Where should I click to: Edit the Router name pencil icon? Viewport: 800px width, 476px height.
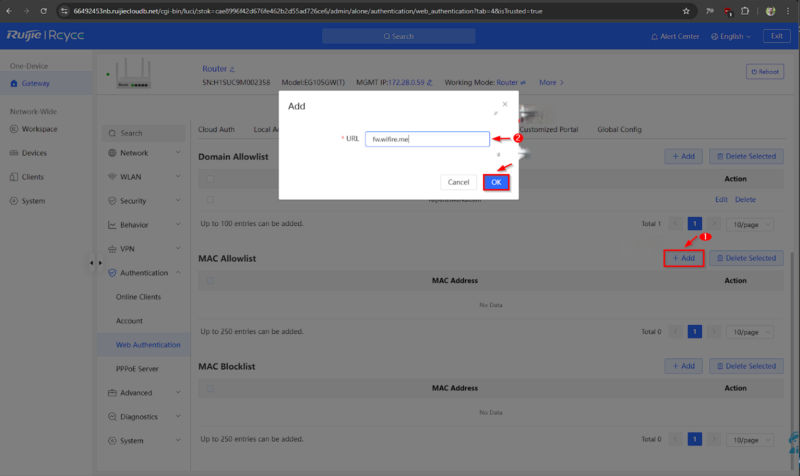click(x=232, y=69)
